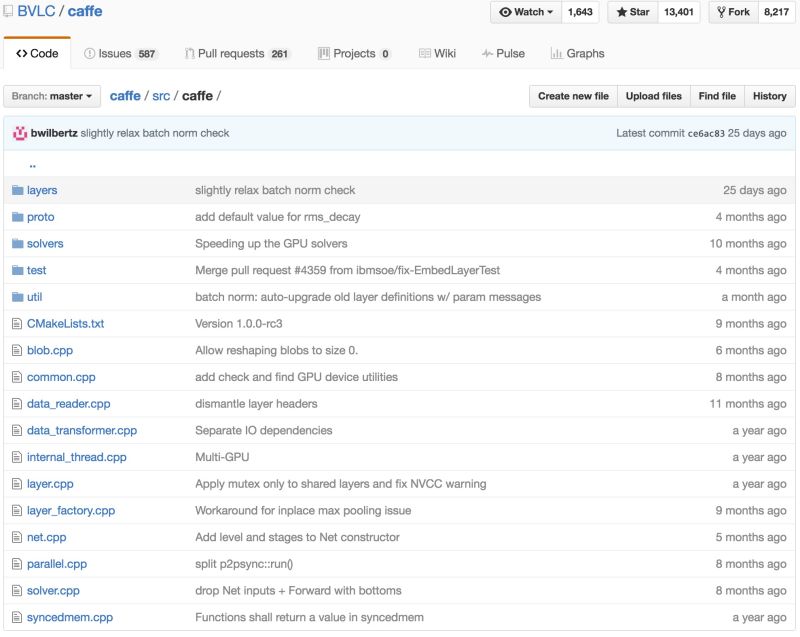Open the Branch: master selector
Viewport: 800px width, 637px height.
[x=52, y=96]
